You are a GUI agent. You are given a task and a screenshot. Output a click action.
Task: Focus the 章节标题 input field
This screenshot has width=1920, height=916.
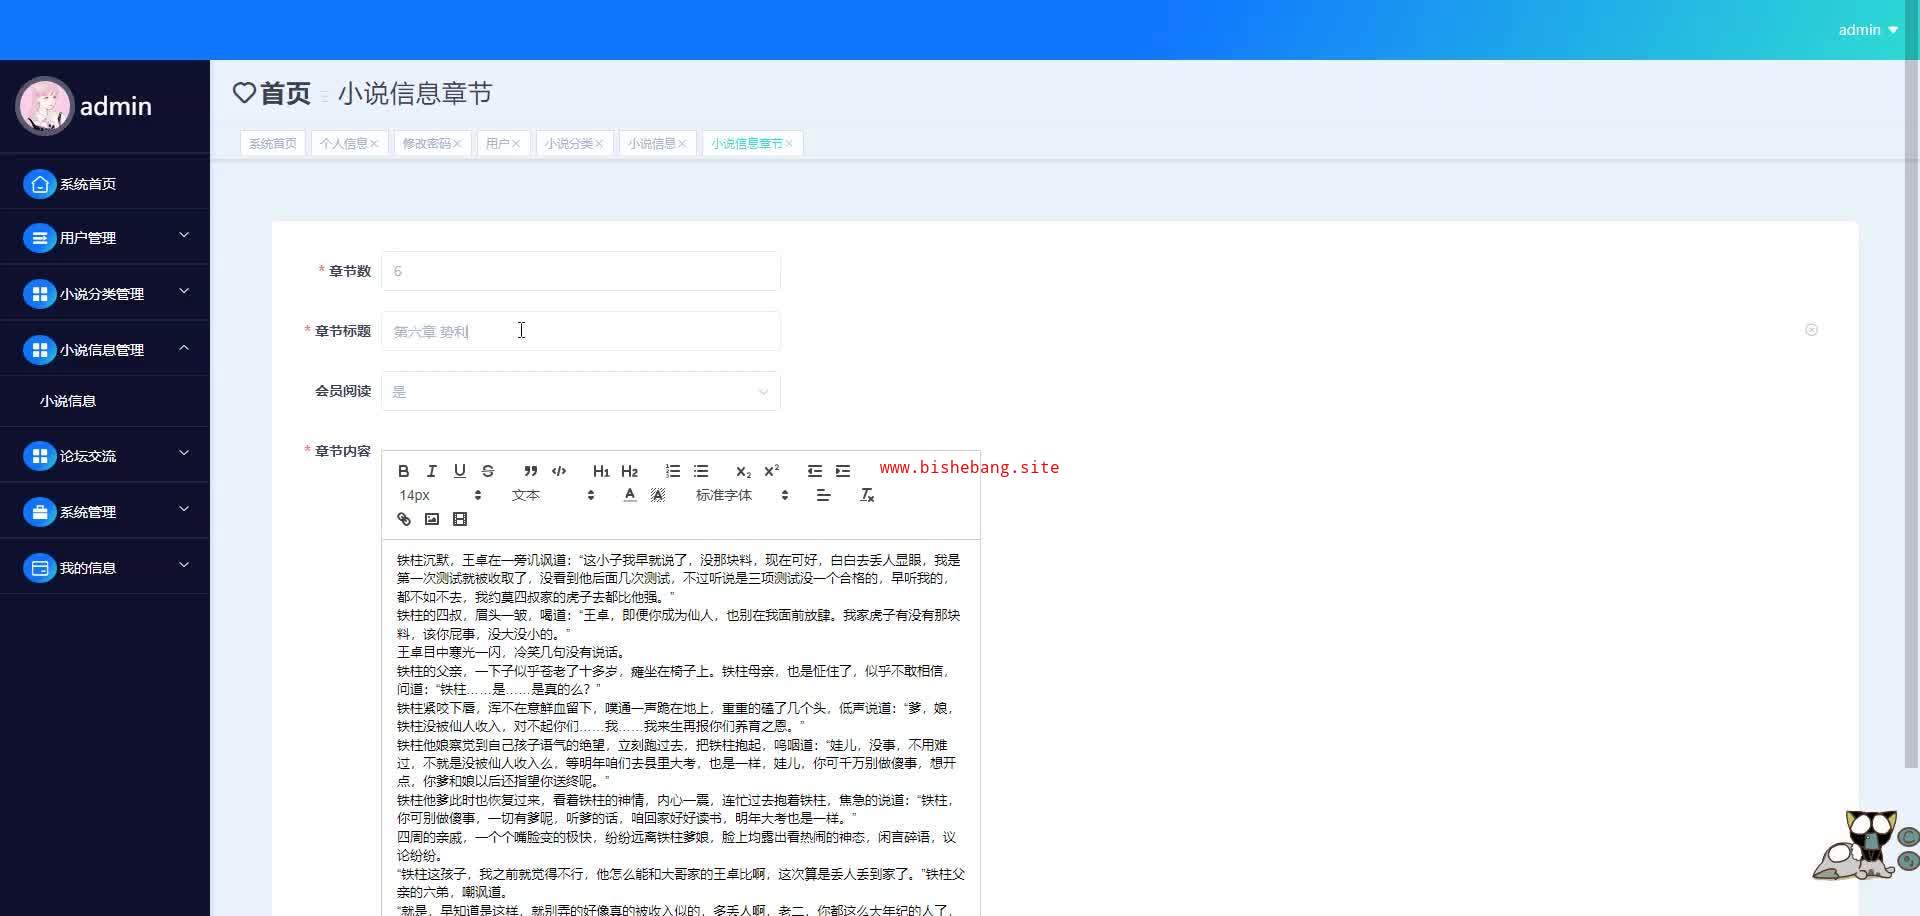[x=581, y=331]
